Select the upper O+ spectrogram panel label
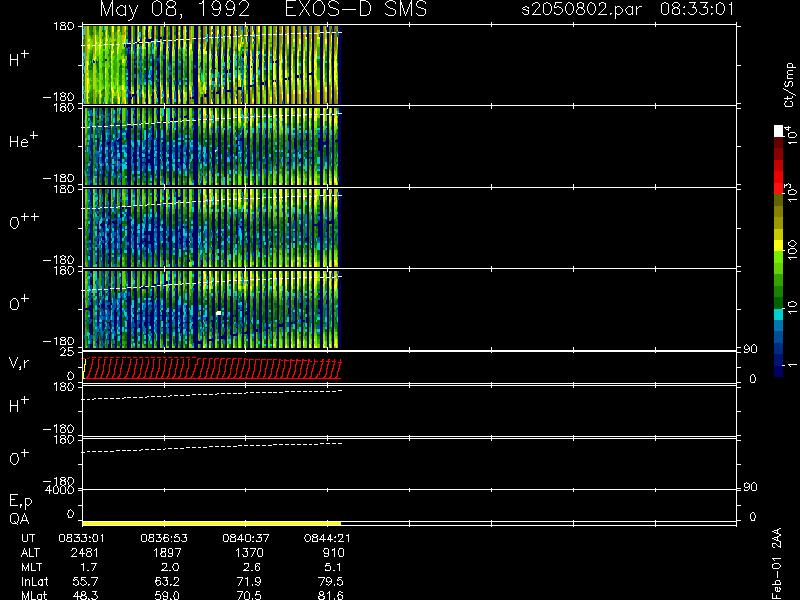This screenshot has height=600, width=800. 19,303
